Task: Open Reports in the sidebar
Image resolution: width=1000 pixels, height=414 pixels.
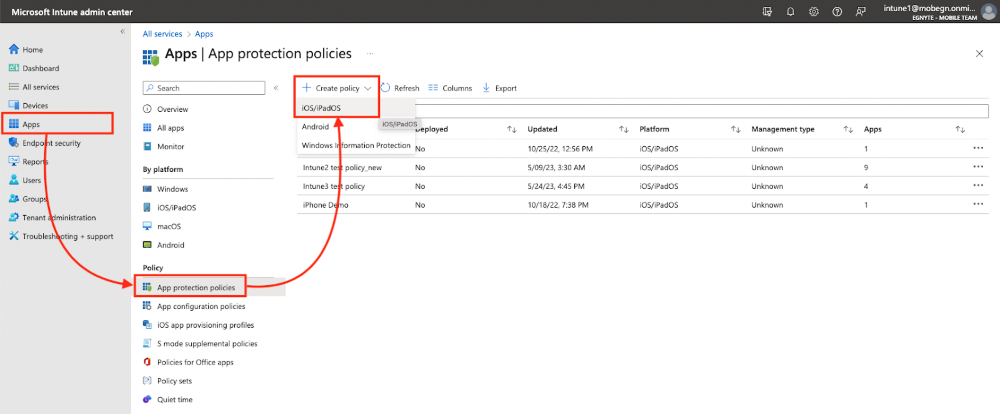Action: click(x=35, y=161)
